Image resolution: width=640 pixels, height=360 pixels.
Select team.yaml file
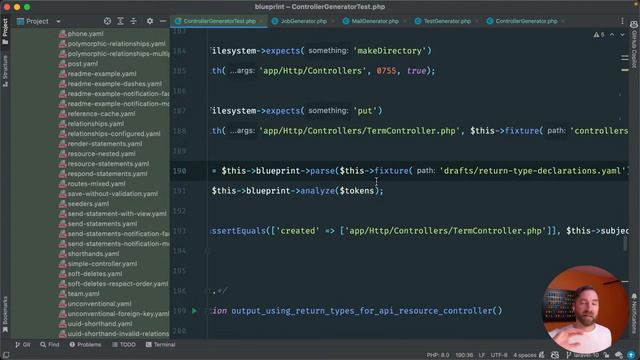[83, 294]
